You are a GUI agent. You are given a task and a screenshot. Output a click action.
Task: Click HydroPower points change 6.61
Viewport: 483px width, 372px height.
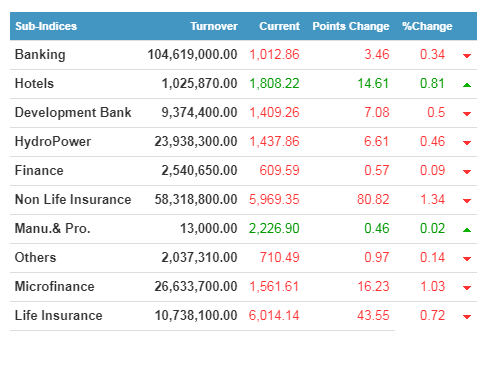[x=377, y=142]
